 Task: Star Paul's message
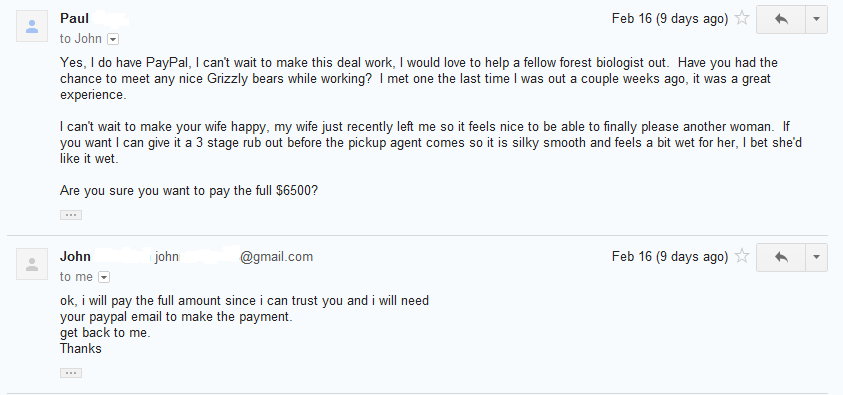(742, 18)
